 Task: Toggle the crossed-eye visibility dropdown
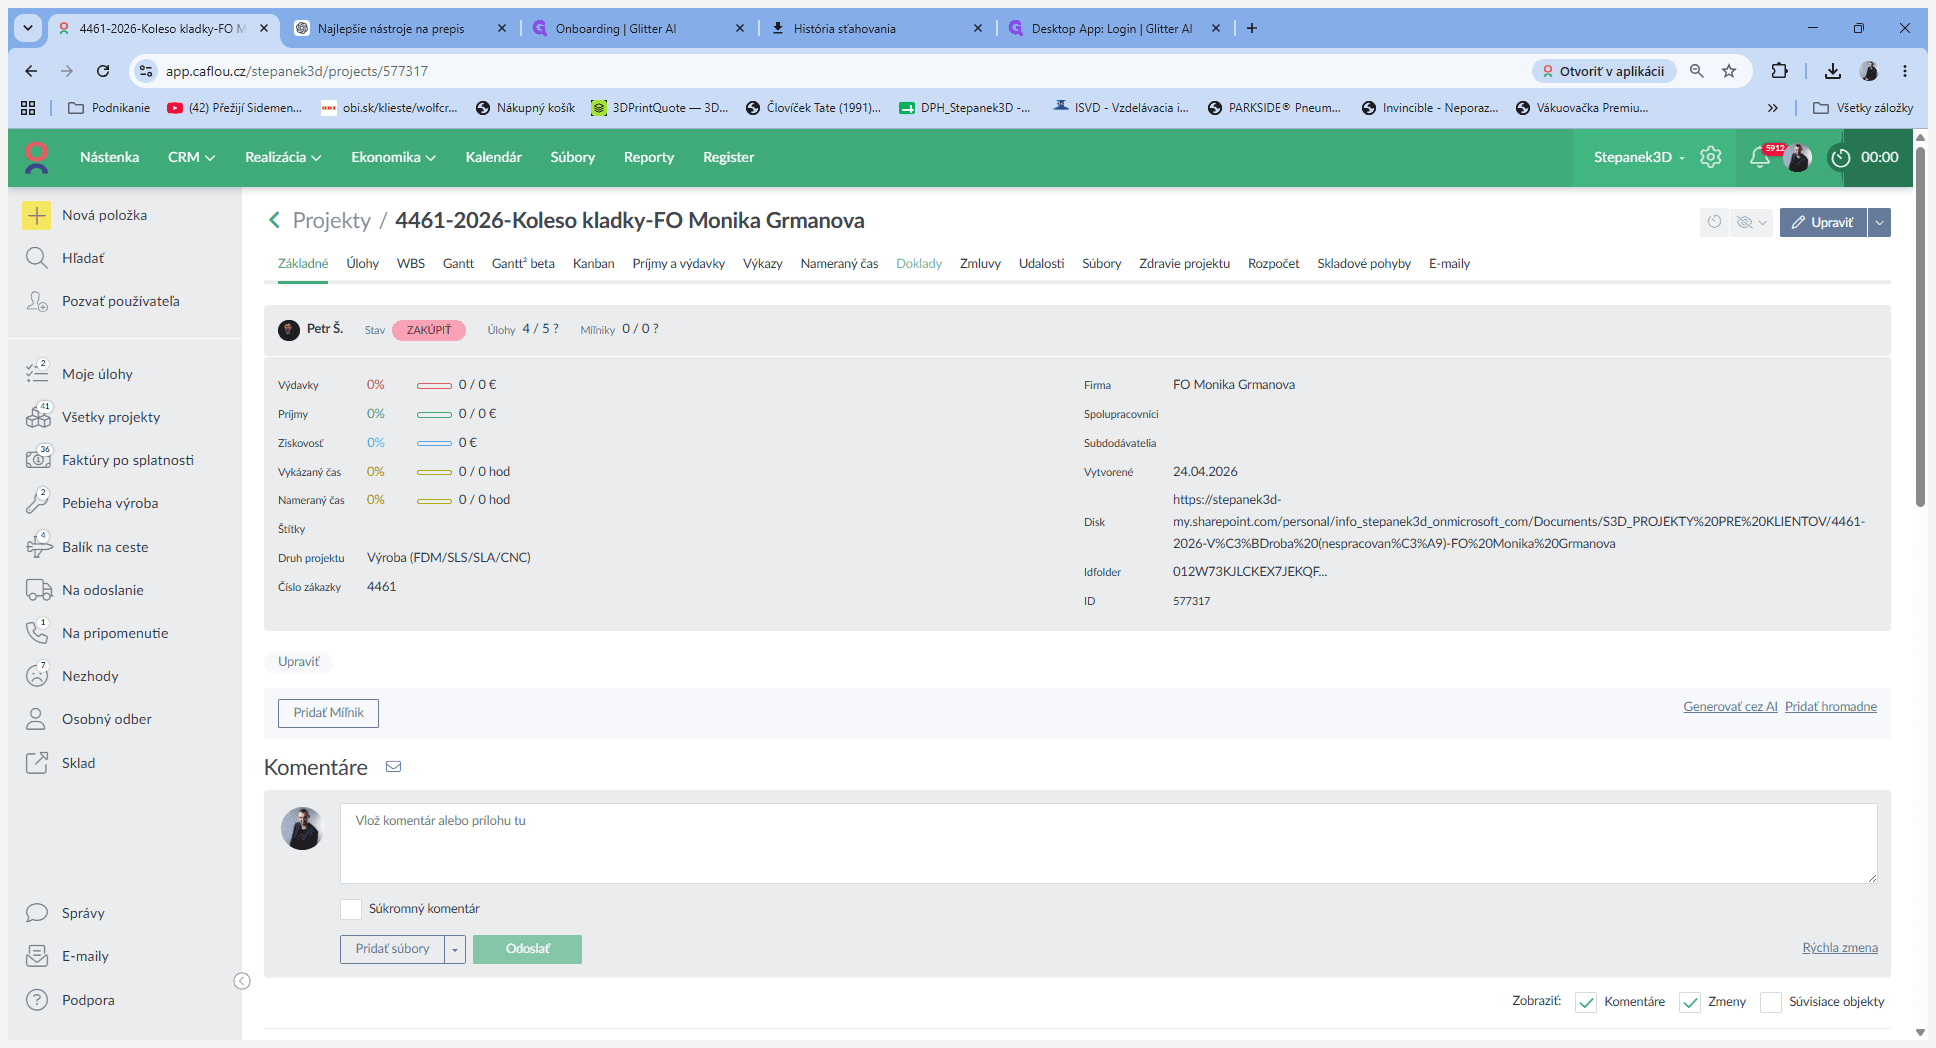pyautogui.click(x=1751, y=222)
